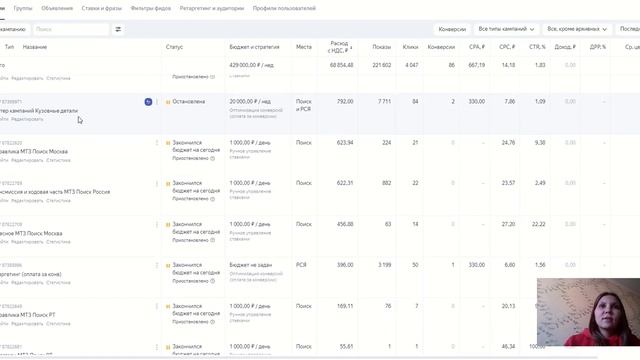Image resolution: width=640 pixels, height=360 pixels.
Task: Click the CPA column header
Action: 477,47
